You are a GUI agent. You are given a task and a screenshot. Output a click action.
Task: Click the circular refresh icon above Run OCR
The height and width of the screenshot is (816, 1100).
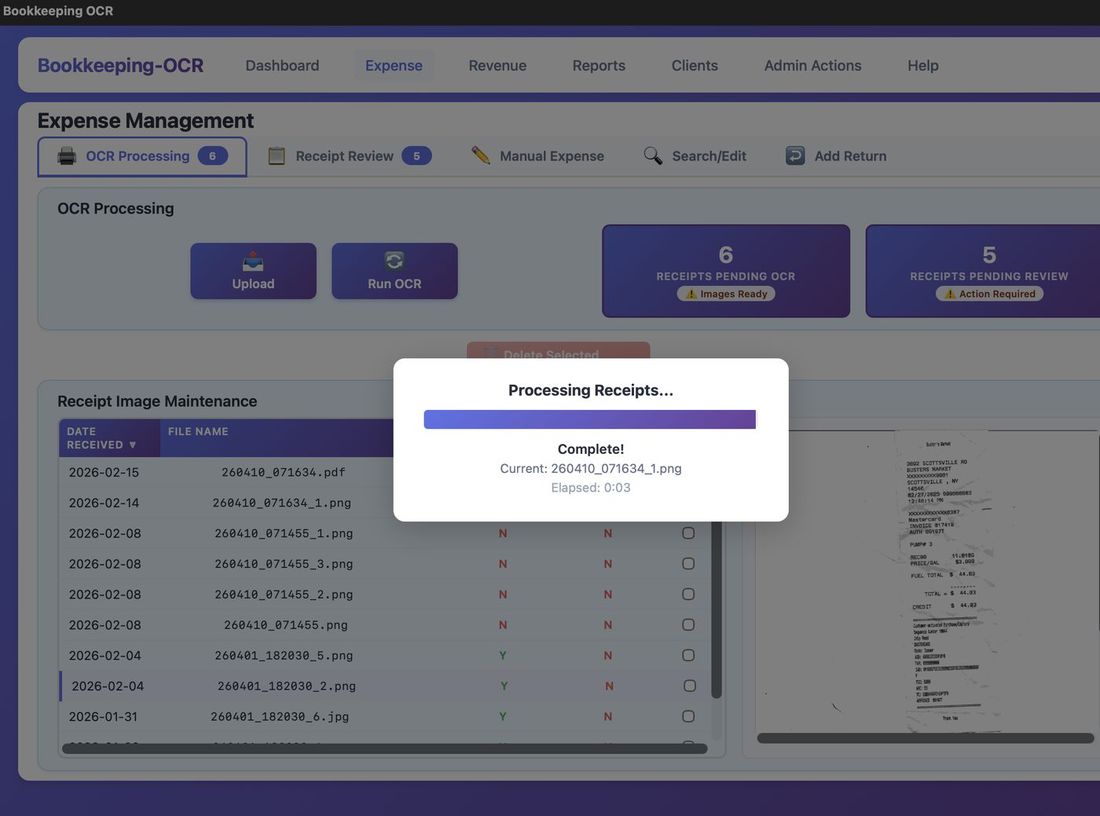[x=394, y=259]
